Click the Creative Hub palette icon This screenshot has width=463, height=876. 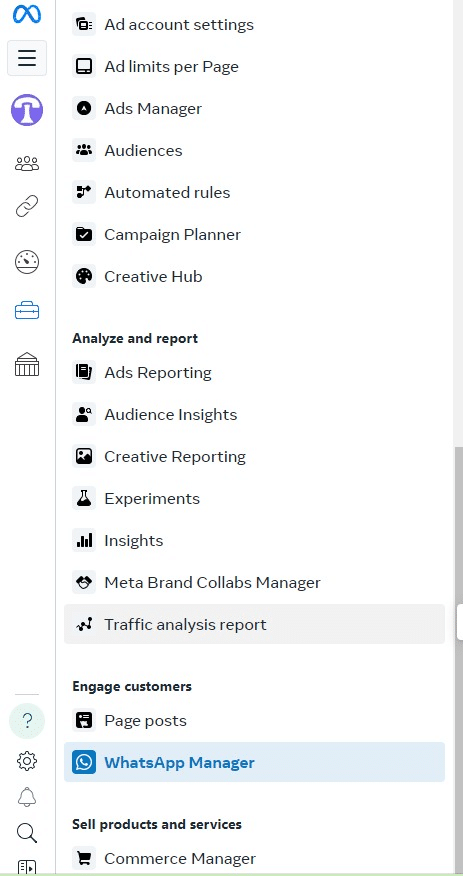click(x=84, y=277)
